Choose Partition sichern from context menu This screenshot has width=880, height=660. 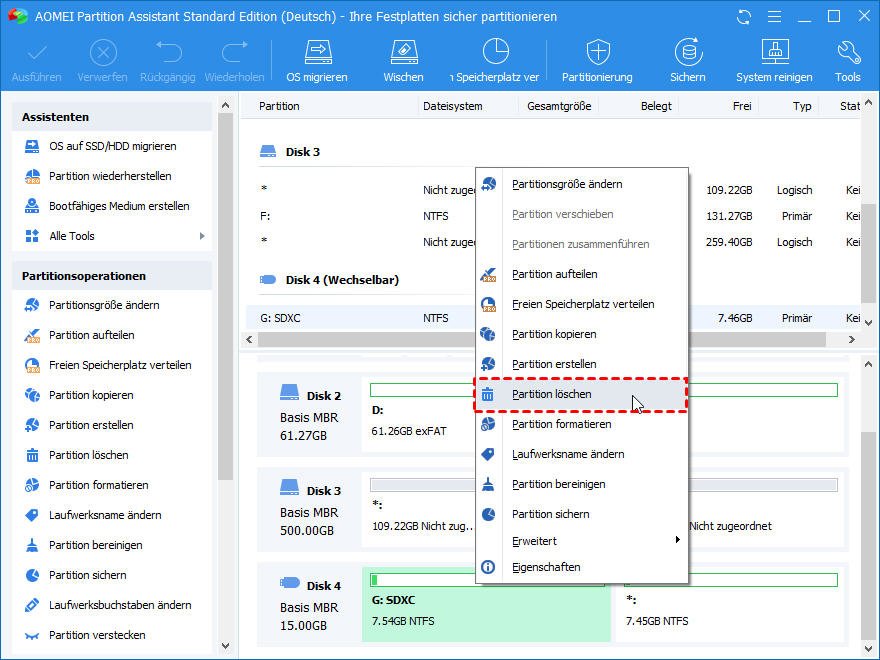tap(581, 514)
